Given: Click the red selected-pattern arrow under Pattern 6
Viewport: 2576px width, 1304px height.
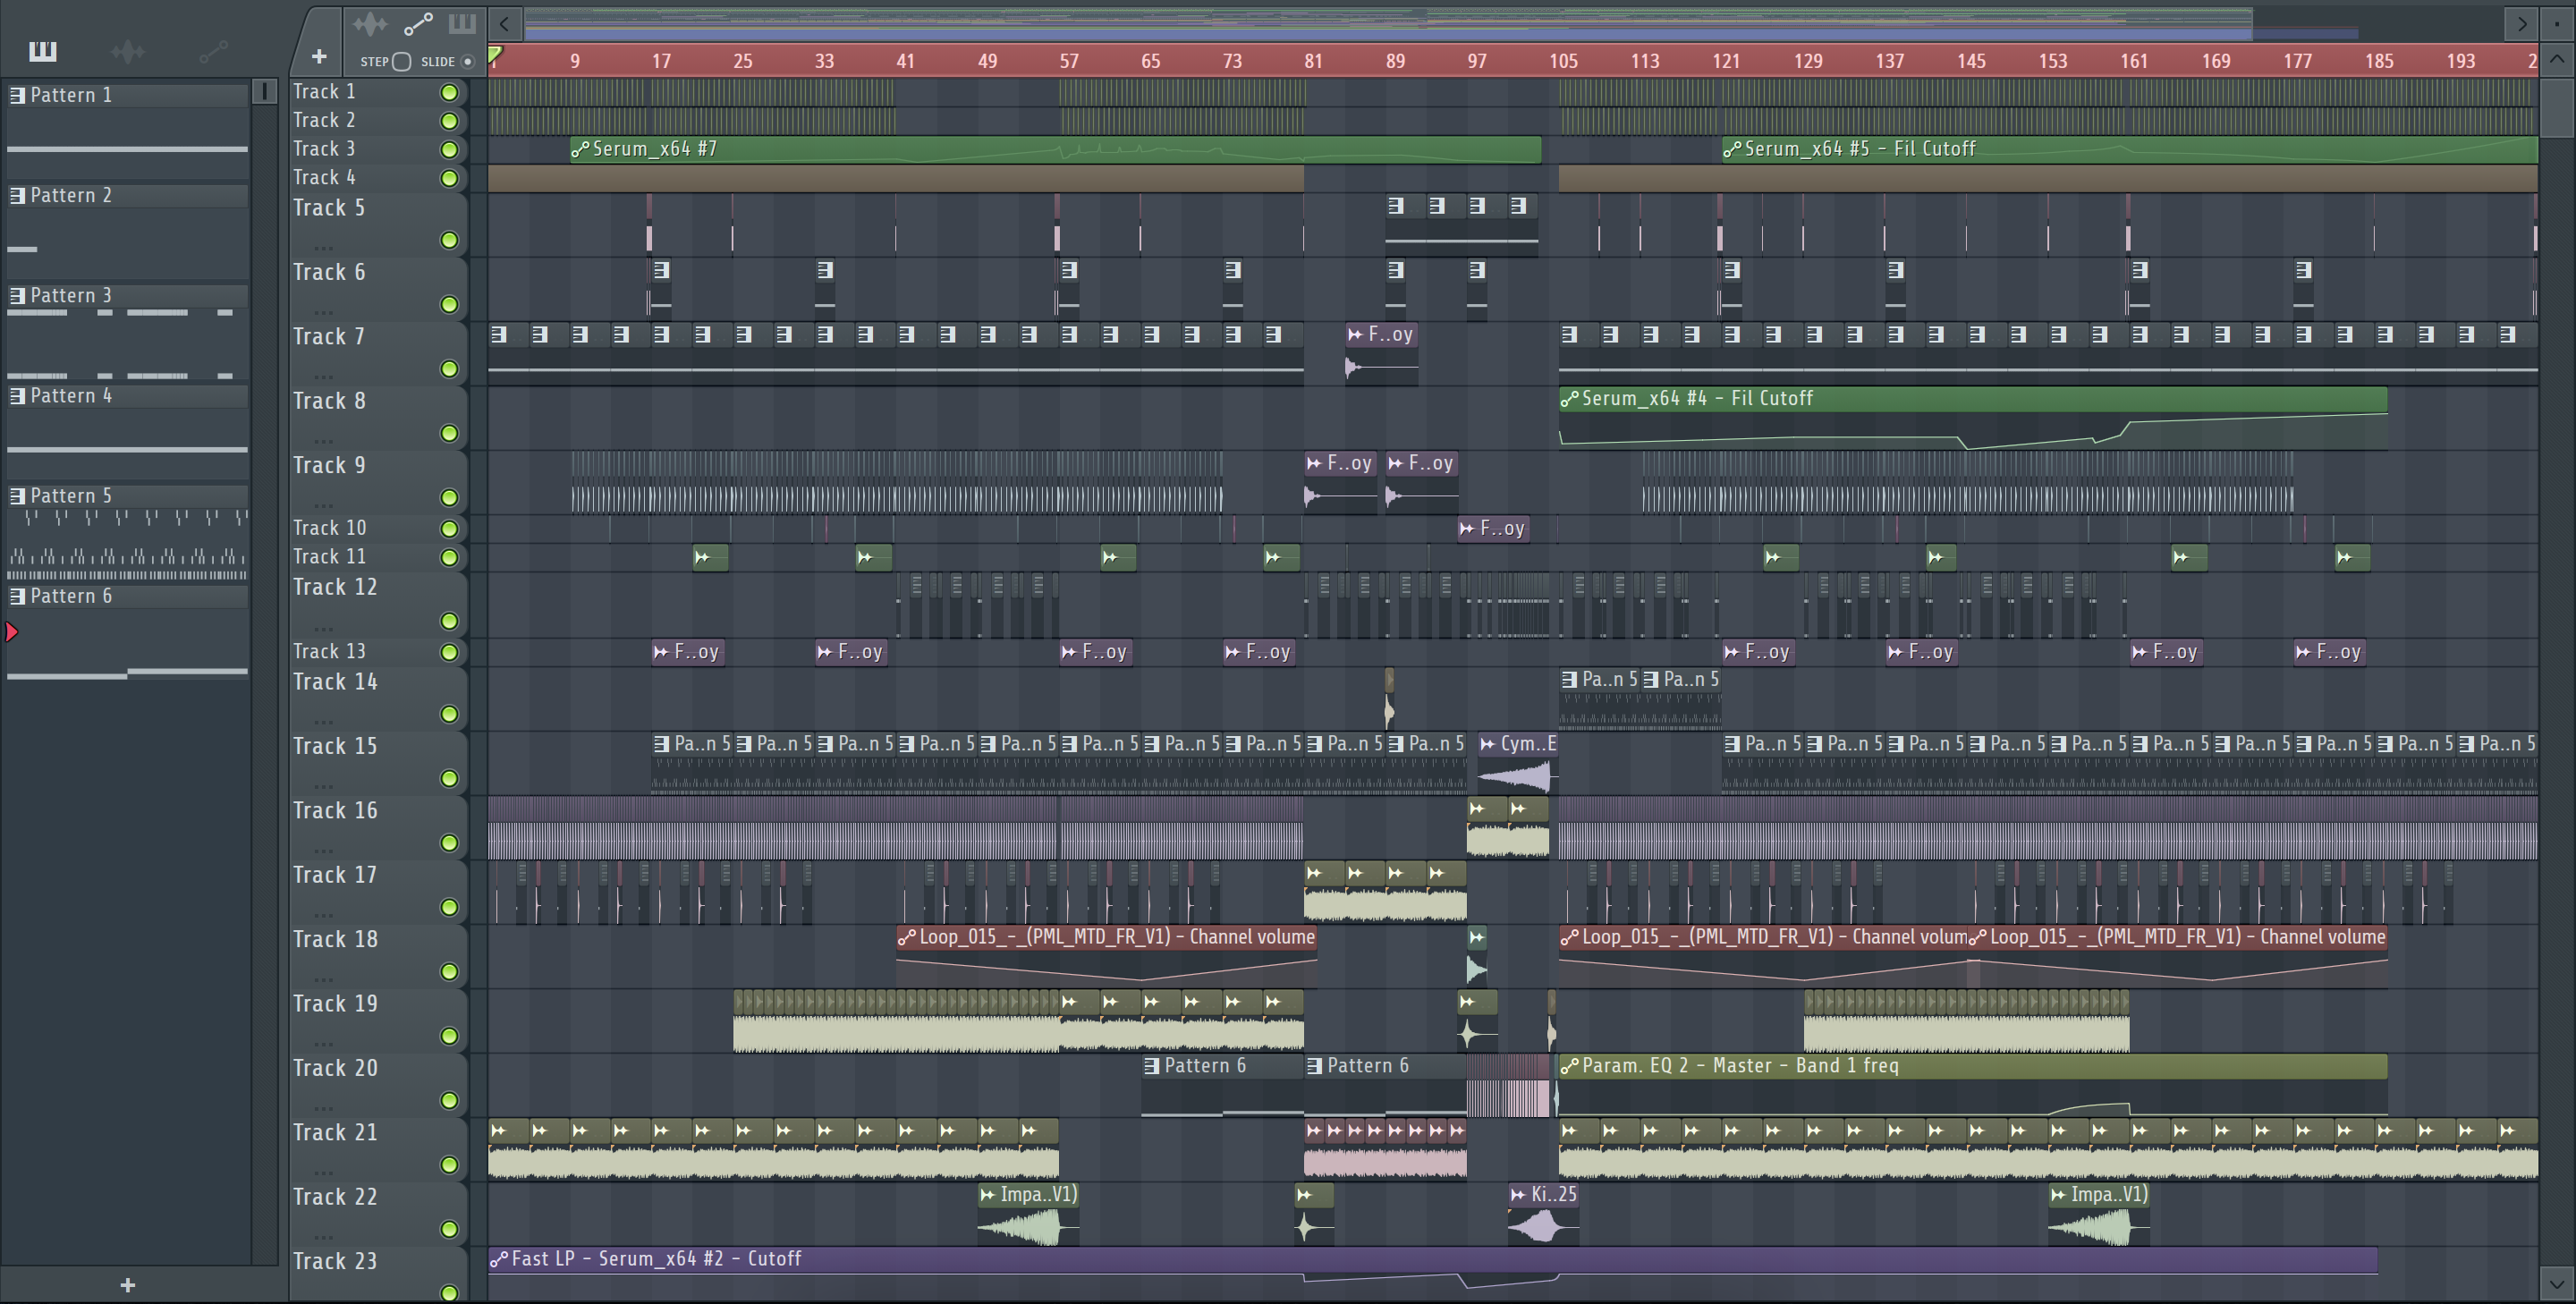Looking at the screenshot, I should (x=12, y=632).
